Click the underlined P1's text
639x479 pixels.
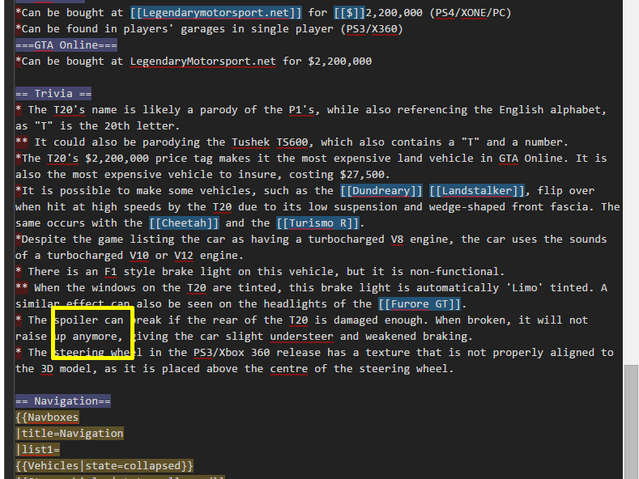click(x=302, y=110)
